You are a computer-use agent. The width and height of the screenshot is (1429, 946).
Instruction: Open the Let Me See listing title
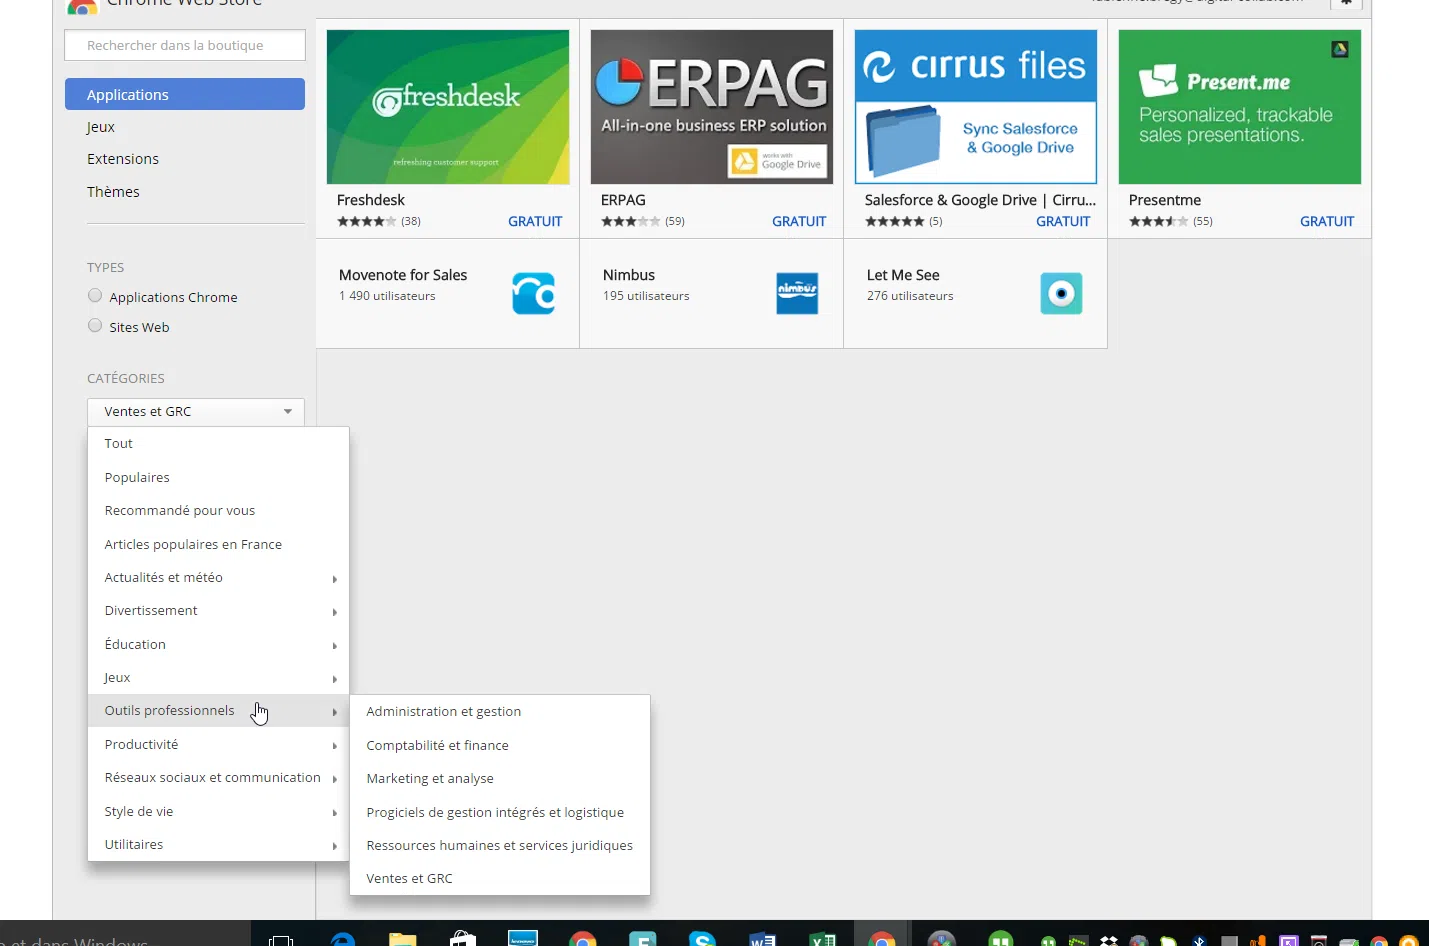(903, 275)
